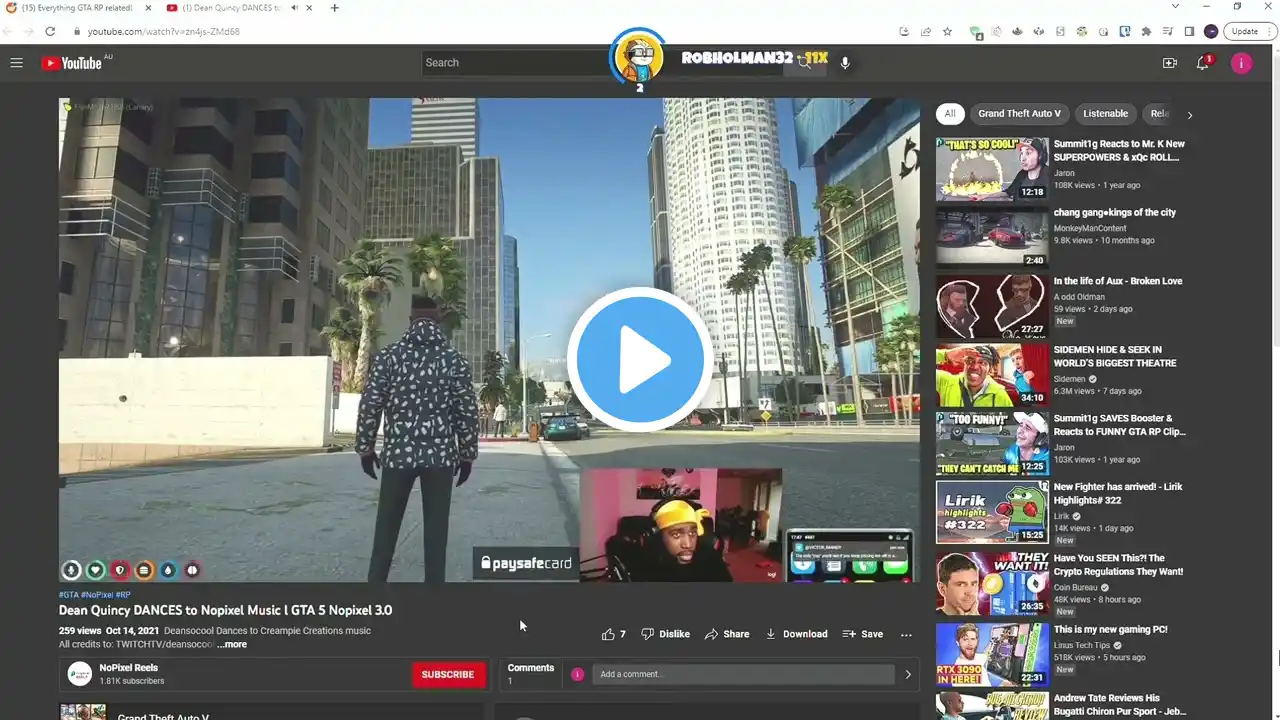Click the share-page icon in the address bar
The width and height of the screenshot is (1280, 720).
[925, 31]
